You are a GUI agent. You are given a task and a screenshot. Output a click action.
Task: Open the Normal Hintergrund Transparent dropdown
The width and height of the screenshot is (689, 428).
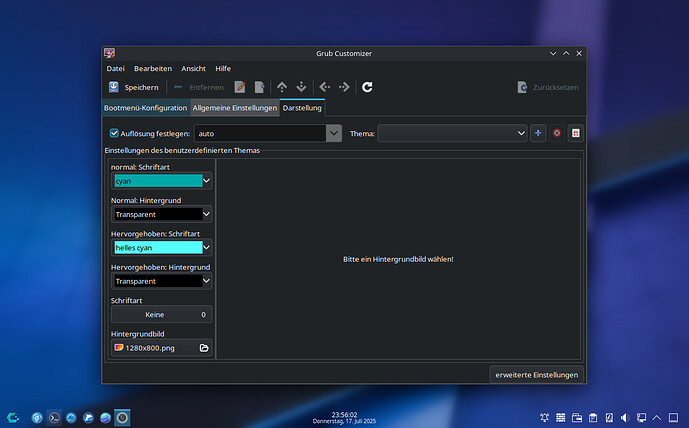[161, 214]
